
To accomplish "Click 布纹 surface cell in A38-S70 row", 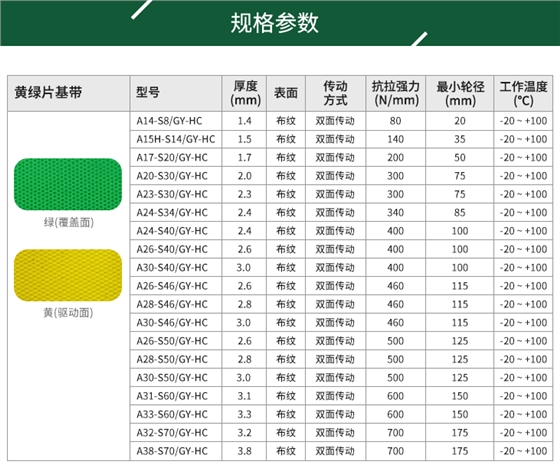I will click(x=286, y=451).
